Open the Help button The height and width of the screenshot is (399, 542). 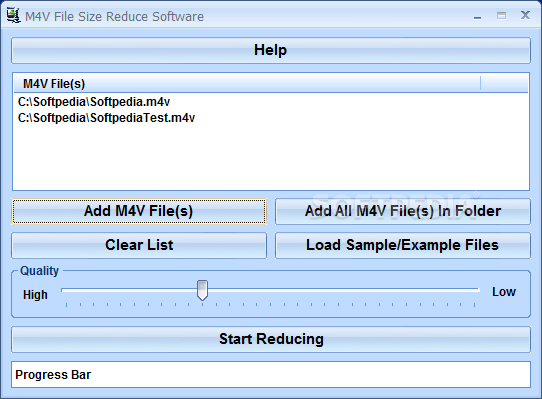[271, 50]
